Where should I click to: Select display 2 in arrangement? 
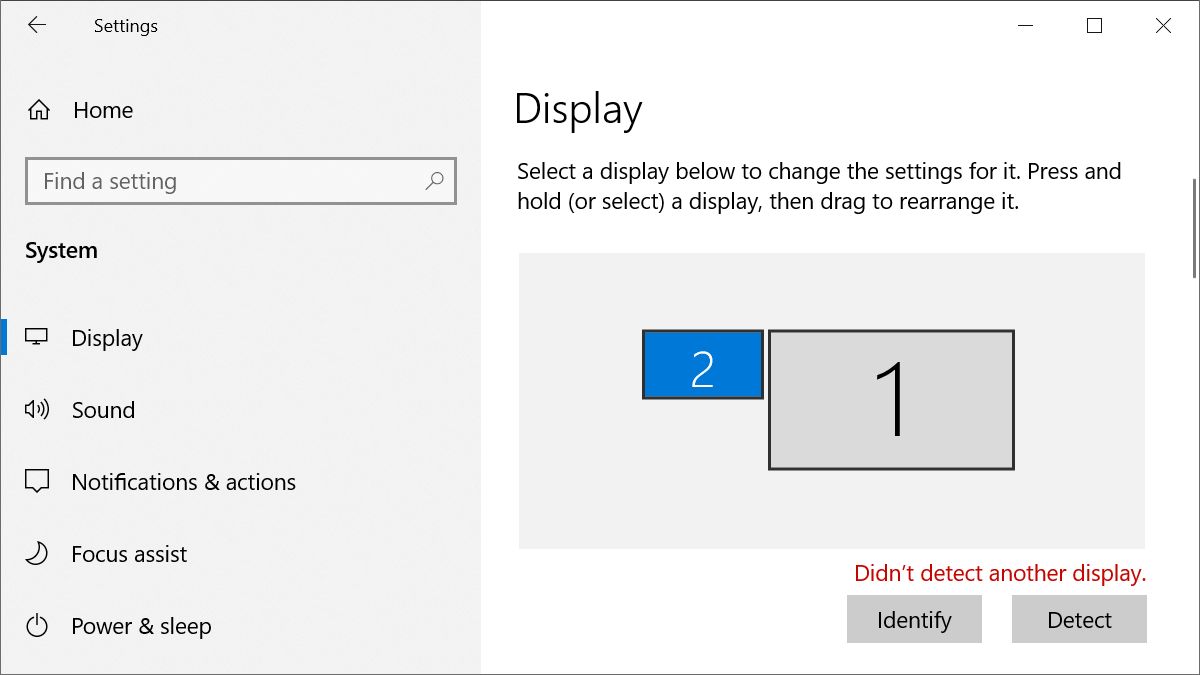702,365
